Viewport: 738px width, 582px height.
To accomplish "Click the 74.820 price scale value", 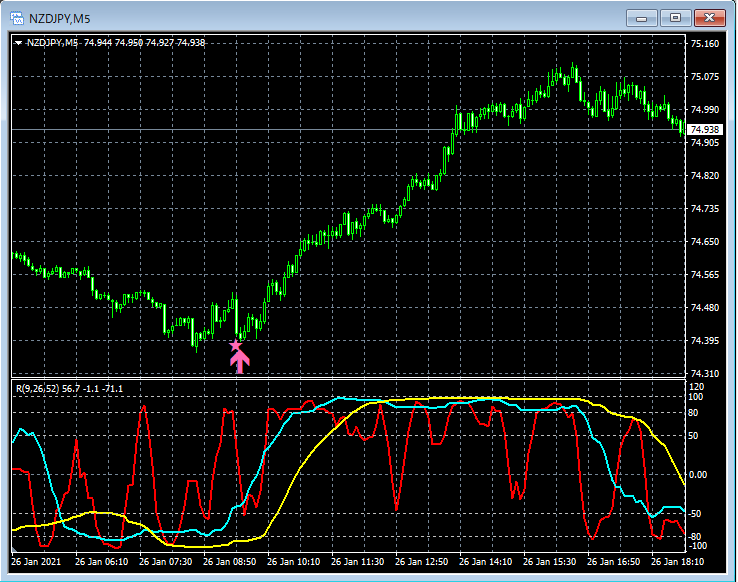I will click(705, 175).
